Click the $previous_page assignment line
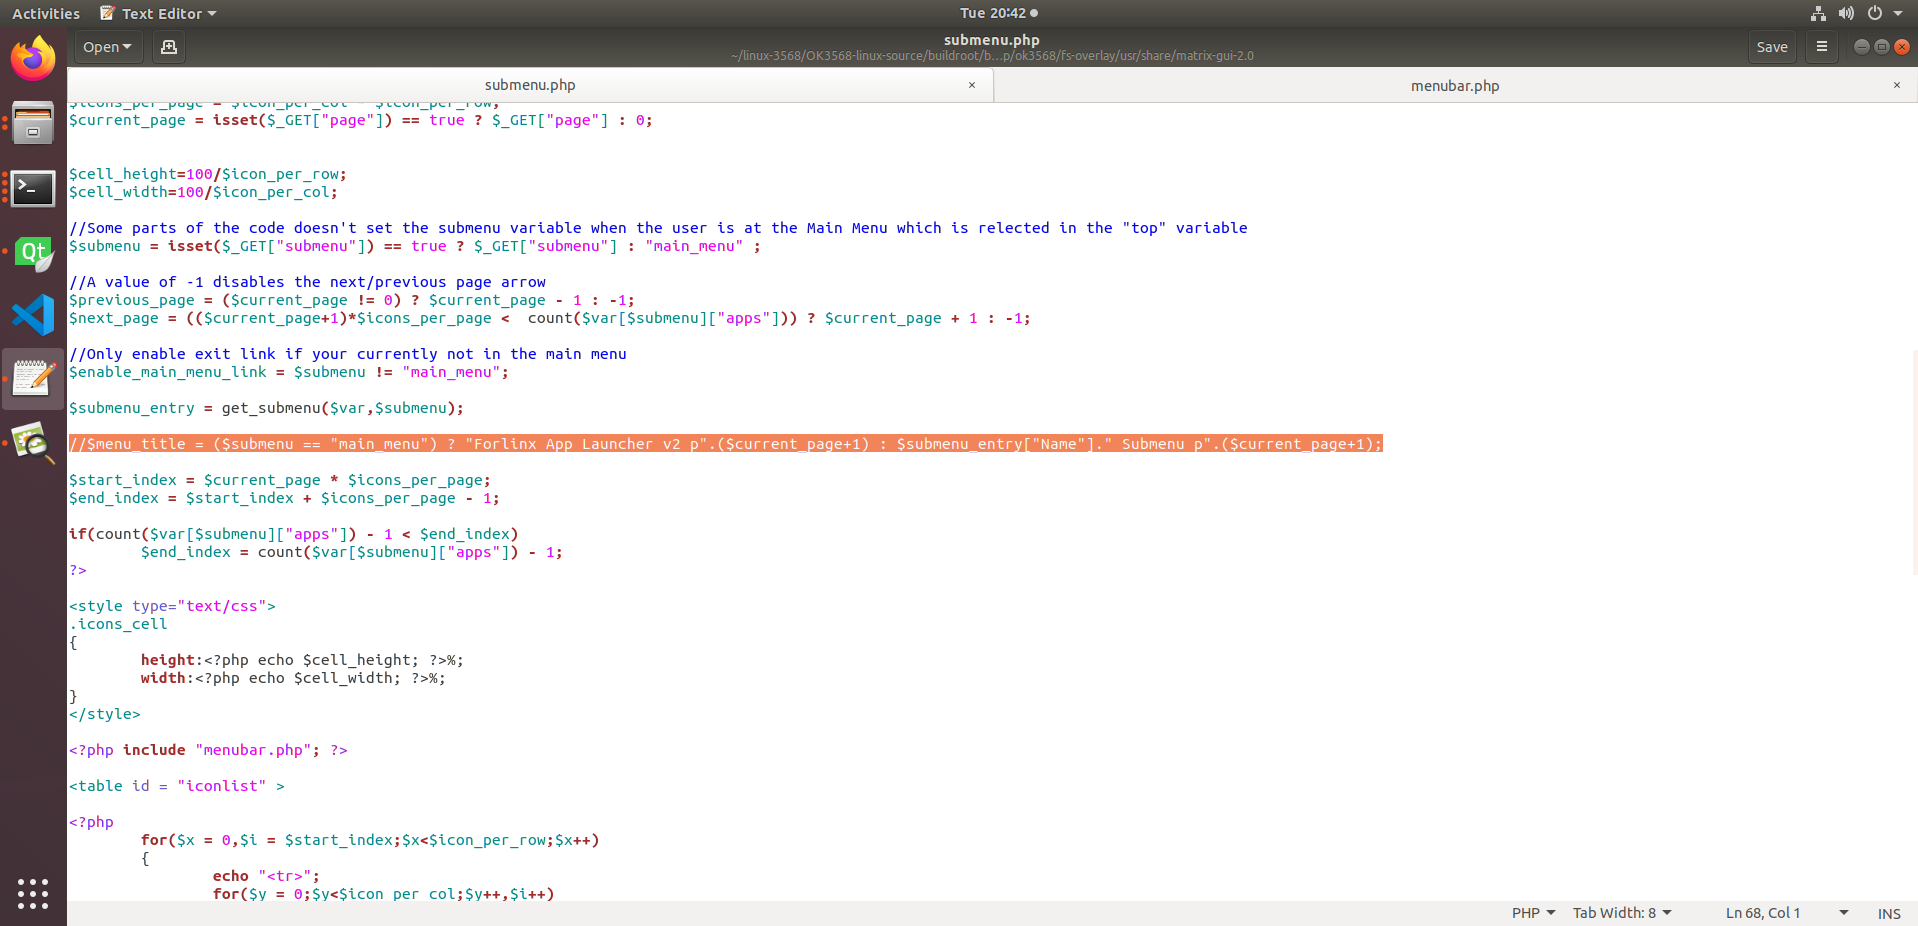This screenshot has height=926, width=1918. [351, 300]
